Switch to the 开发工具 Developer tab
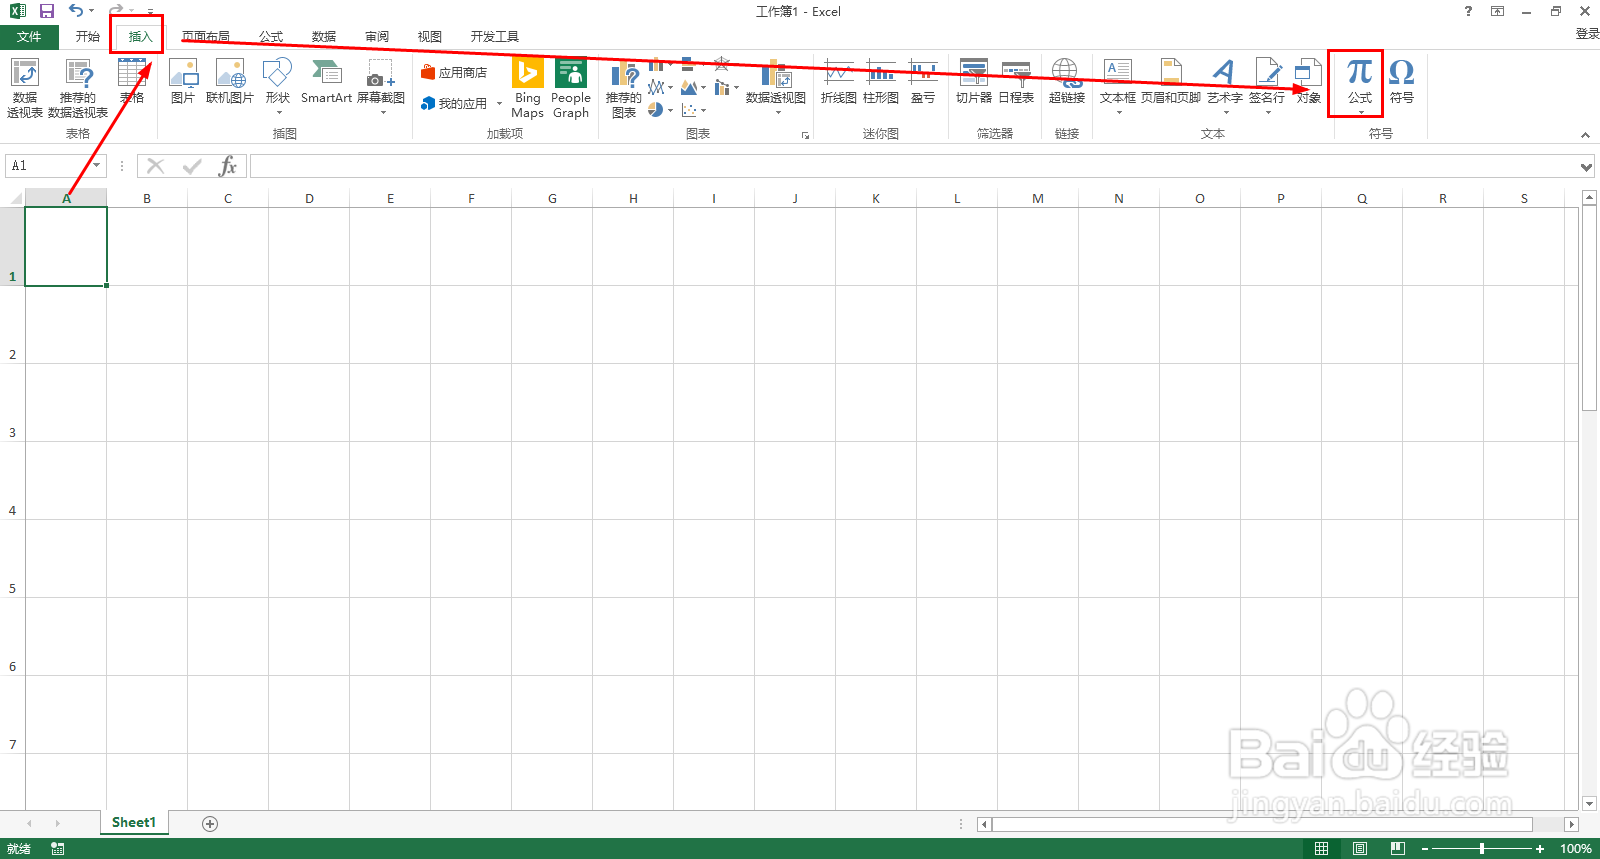This screenshot has height=859, width=1600. (x=495, y=37)
